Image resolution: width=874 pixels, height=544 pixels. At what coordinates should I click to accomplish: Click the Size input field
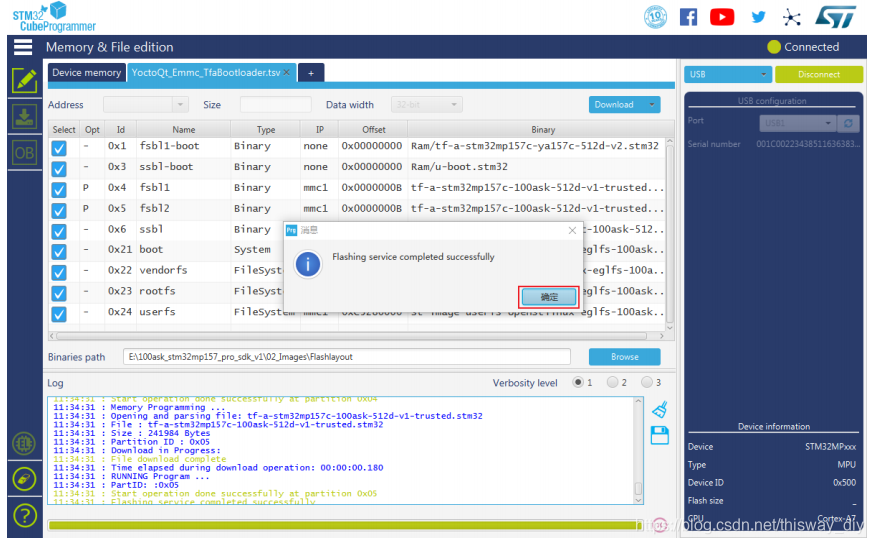(x=275, y=105)
